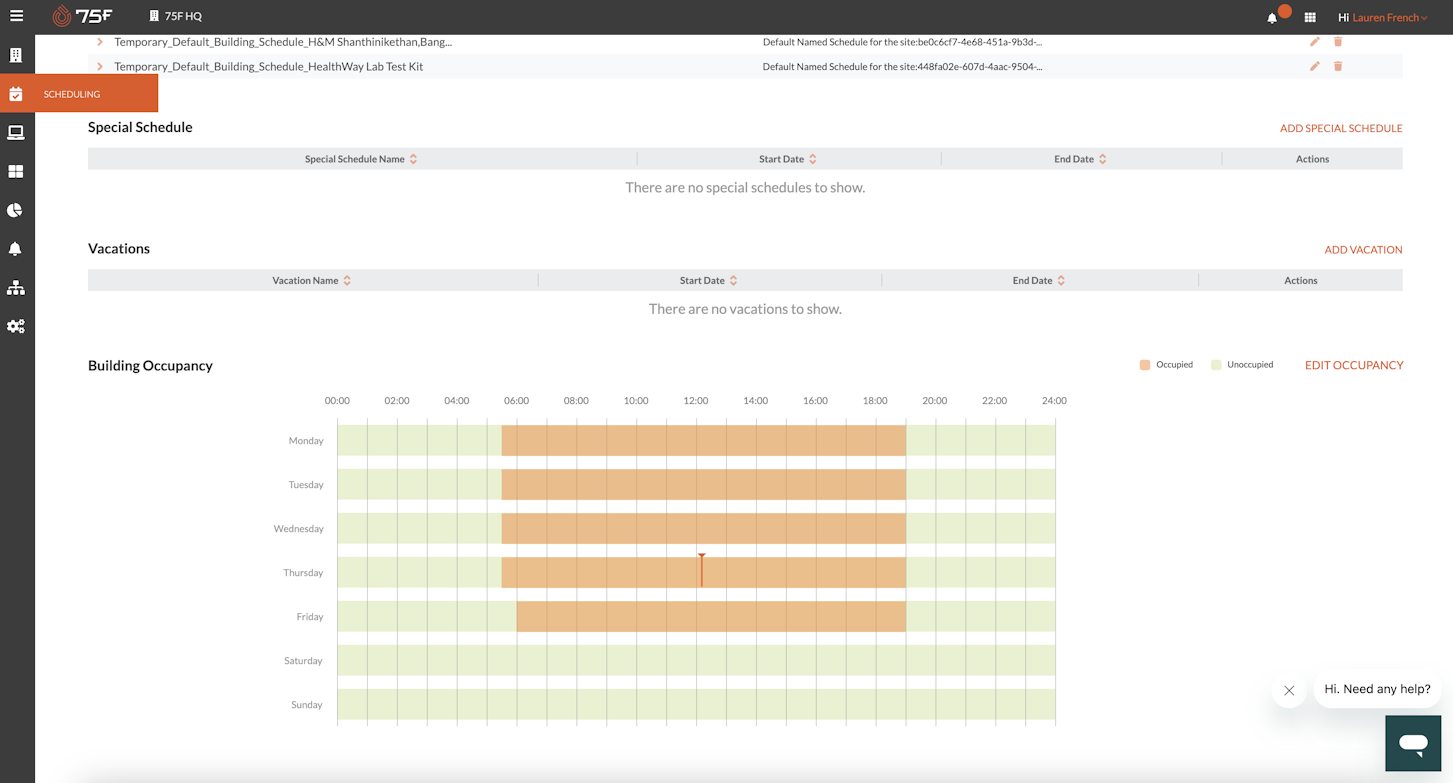The height and width of the screenshot is (783, 1453).
Task: Click Edit Occupancy
Action: tap(1354, 365)
